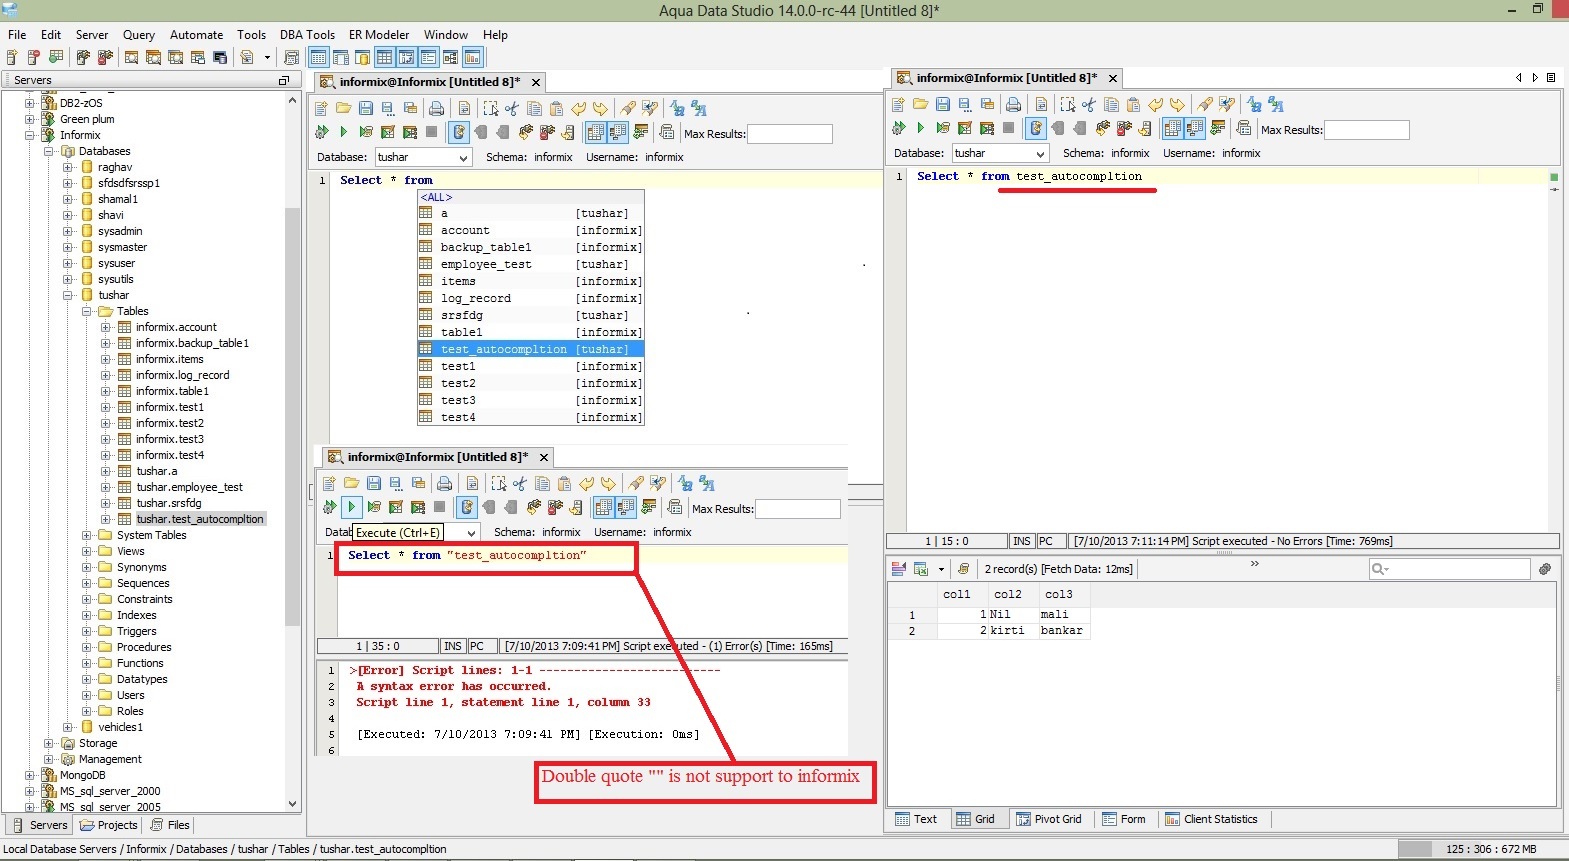Open Database dropdown arrow in bottom query window
1569x861 pixels.
pos(472,533)
